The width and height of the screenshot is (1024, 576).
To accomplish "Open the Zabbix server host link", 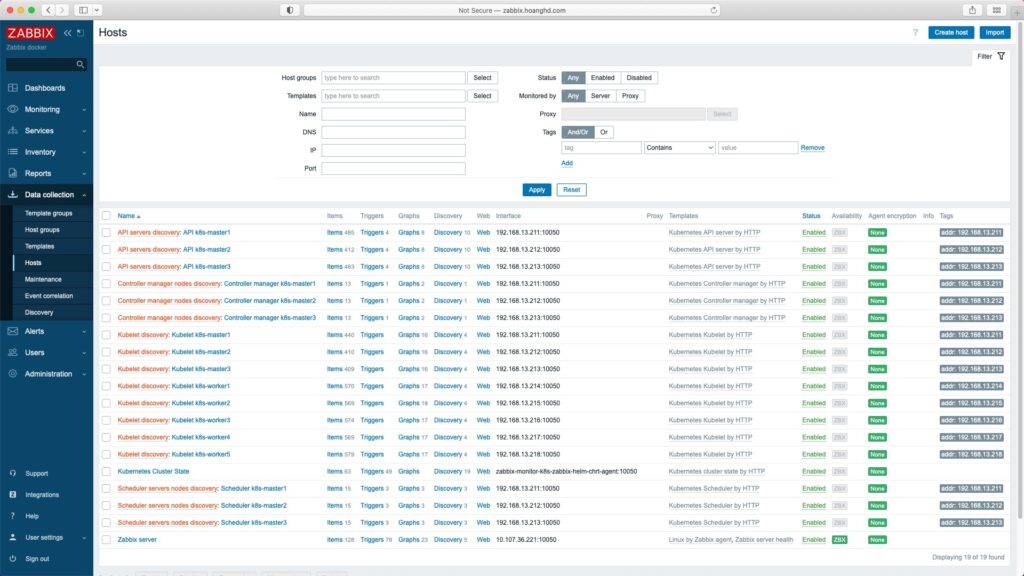I will coord(137,540).
